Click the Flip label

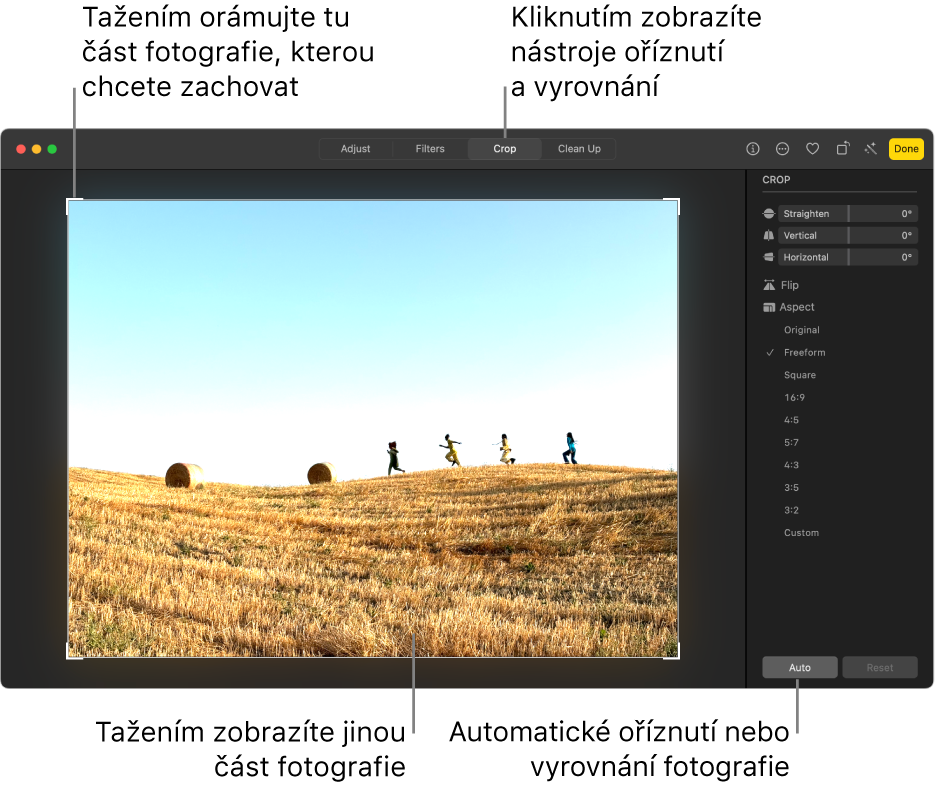coord(789,285)
